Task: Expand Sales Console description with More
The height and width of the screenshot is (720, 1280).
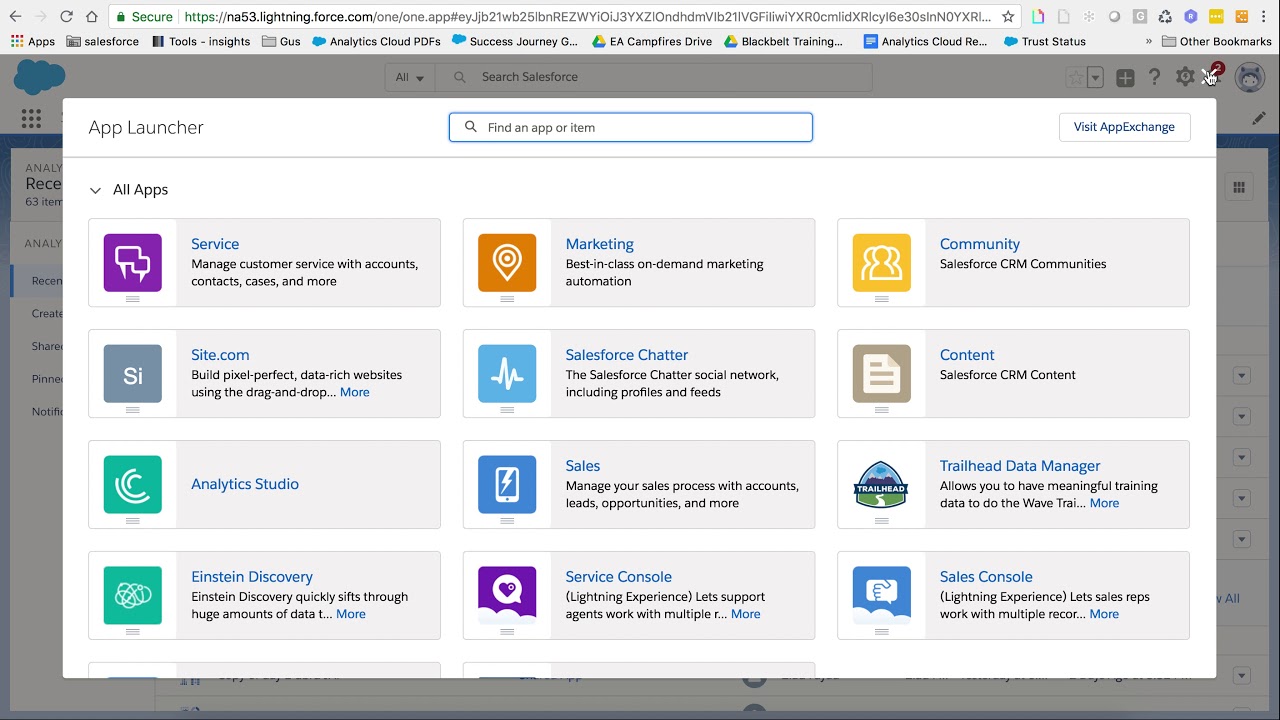Action: click(x=1104, y=614)
